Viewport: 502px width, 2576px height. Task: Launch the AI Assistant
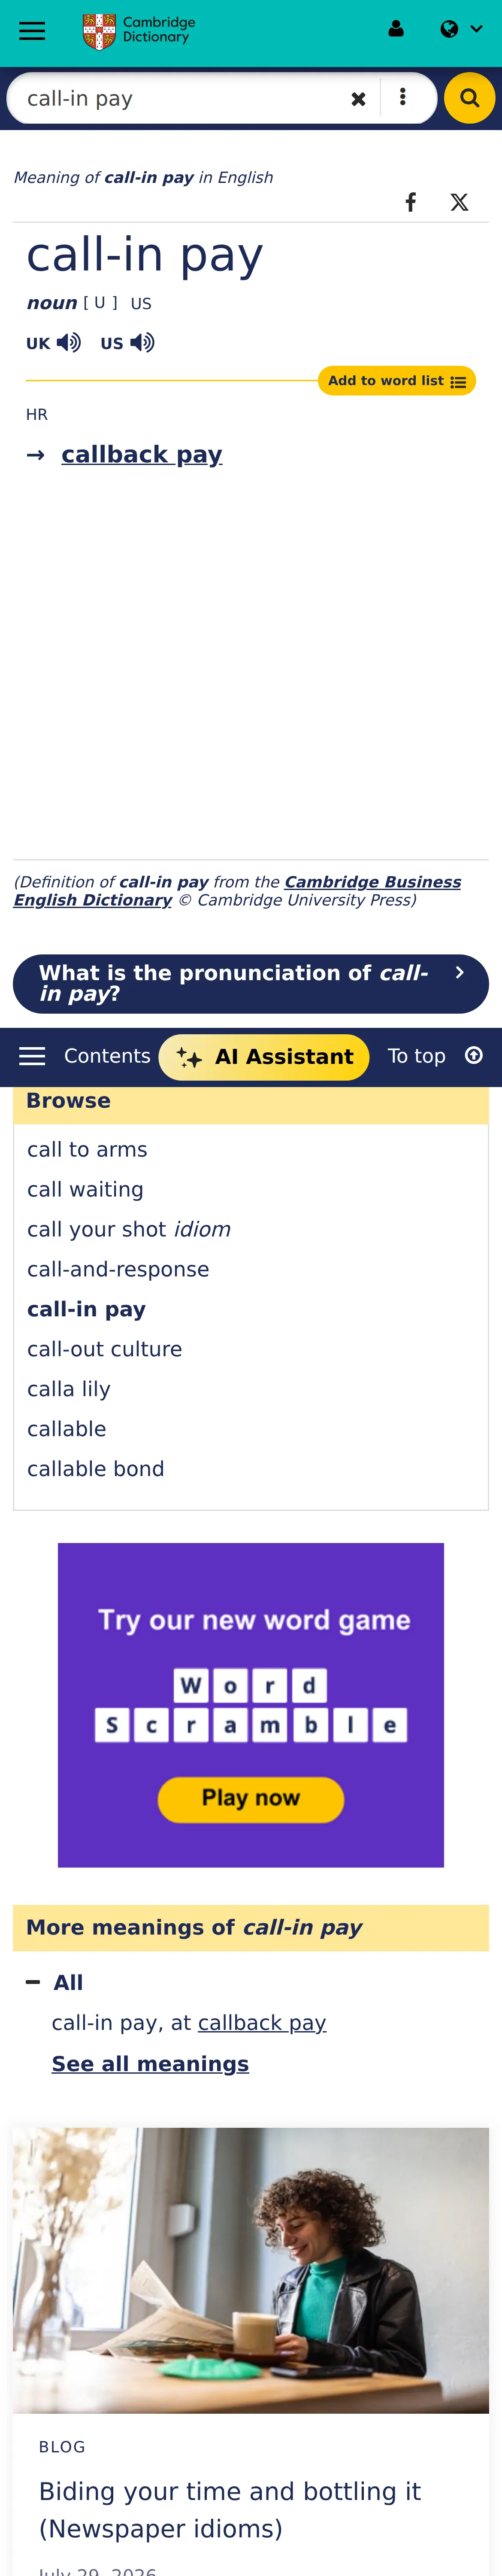click(264, 1057)
